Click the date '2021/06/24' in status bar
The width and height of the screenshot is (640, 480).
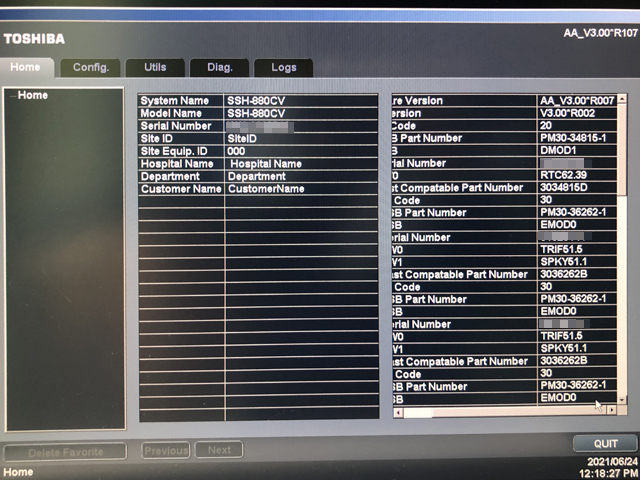tap(612, 462)
